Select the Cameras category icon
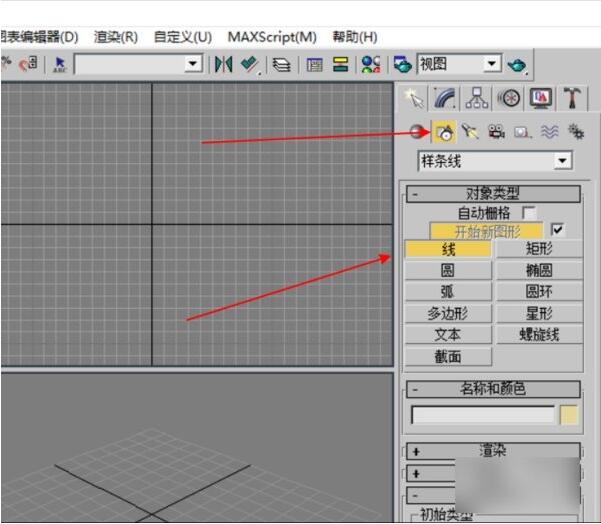The width and height of the screenshot is (601, 524). click(x=497, y=131)
